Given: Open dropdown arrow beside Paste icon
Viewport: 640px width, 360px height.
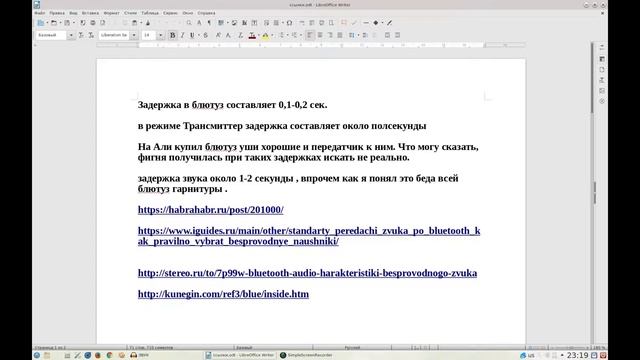Looking at the screenshot, I should pyautogui.click(x=141, y=23).
